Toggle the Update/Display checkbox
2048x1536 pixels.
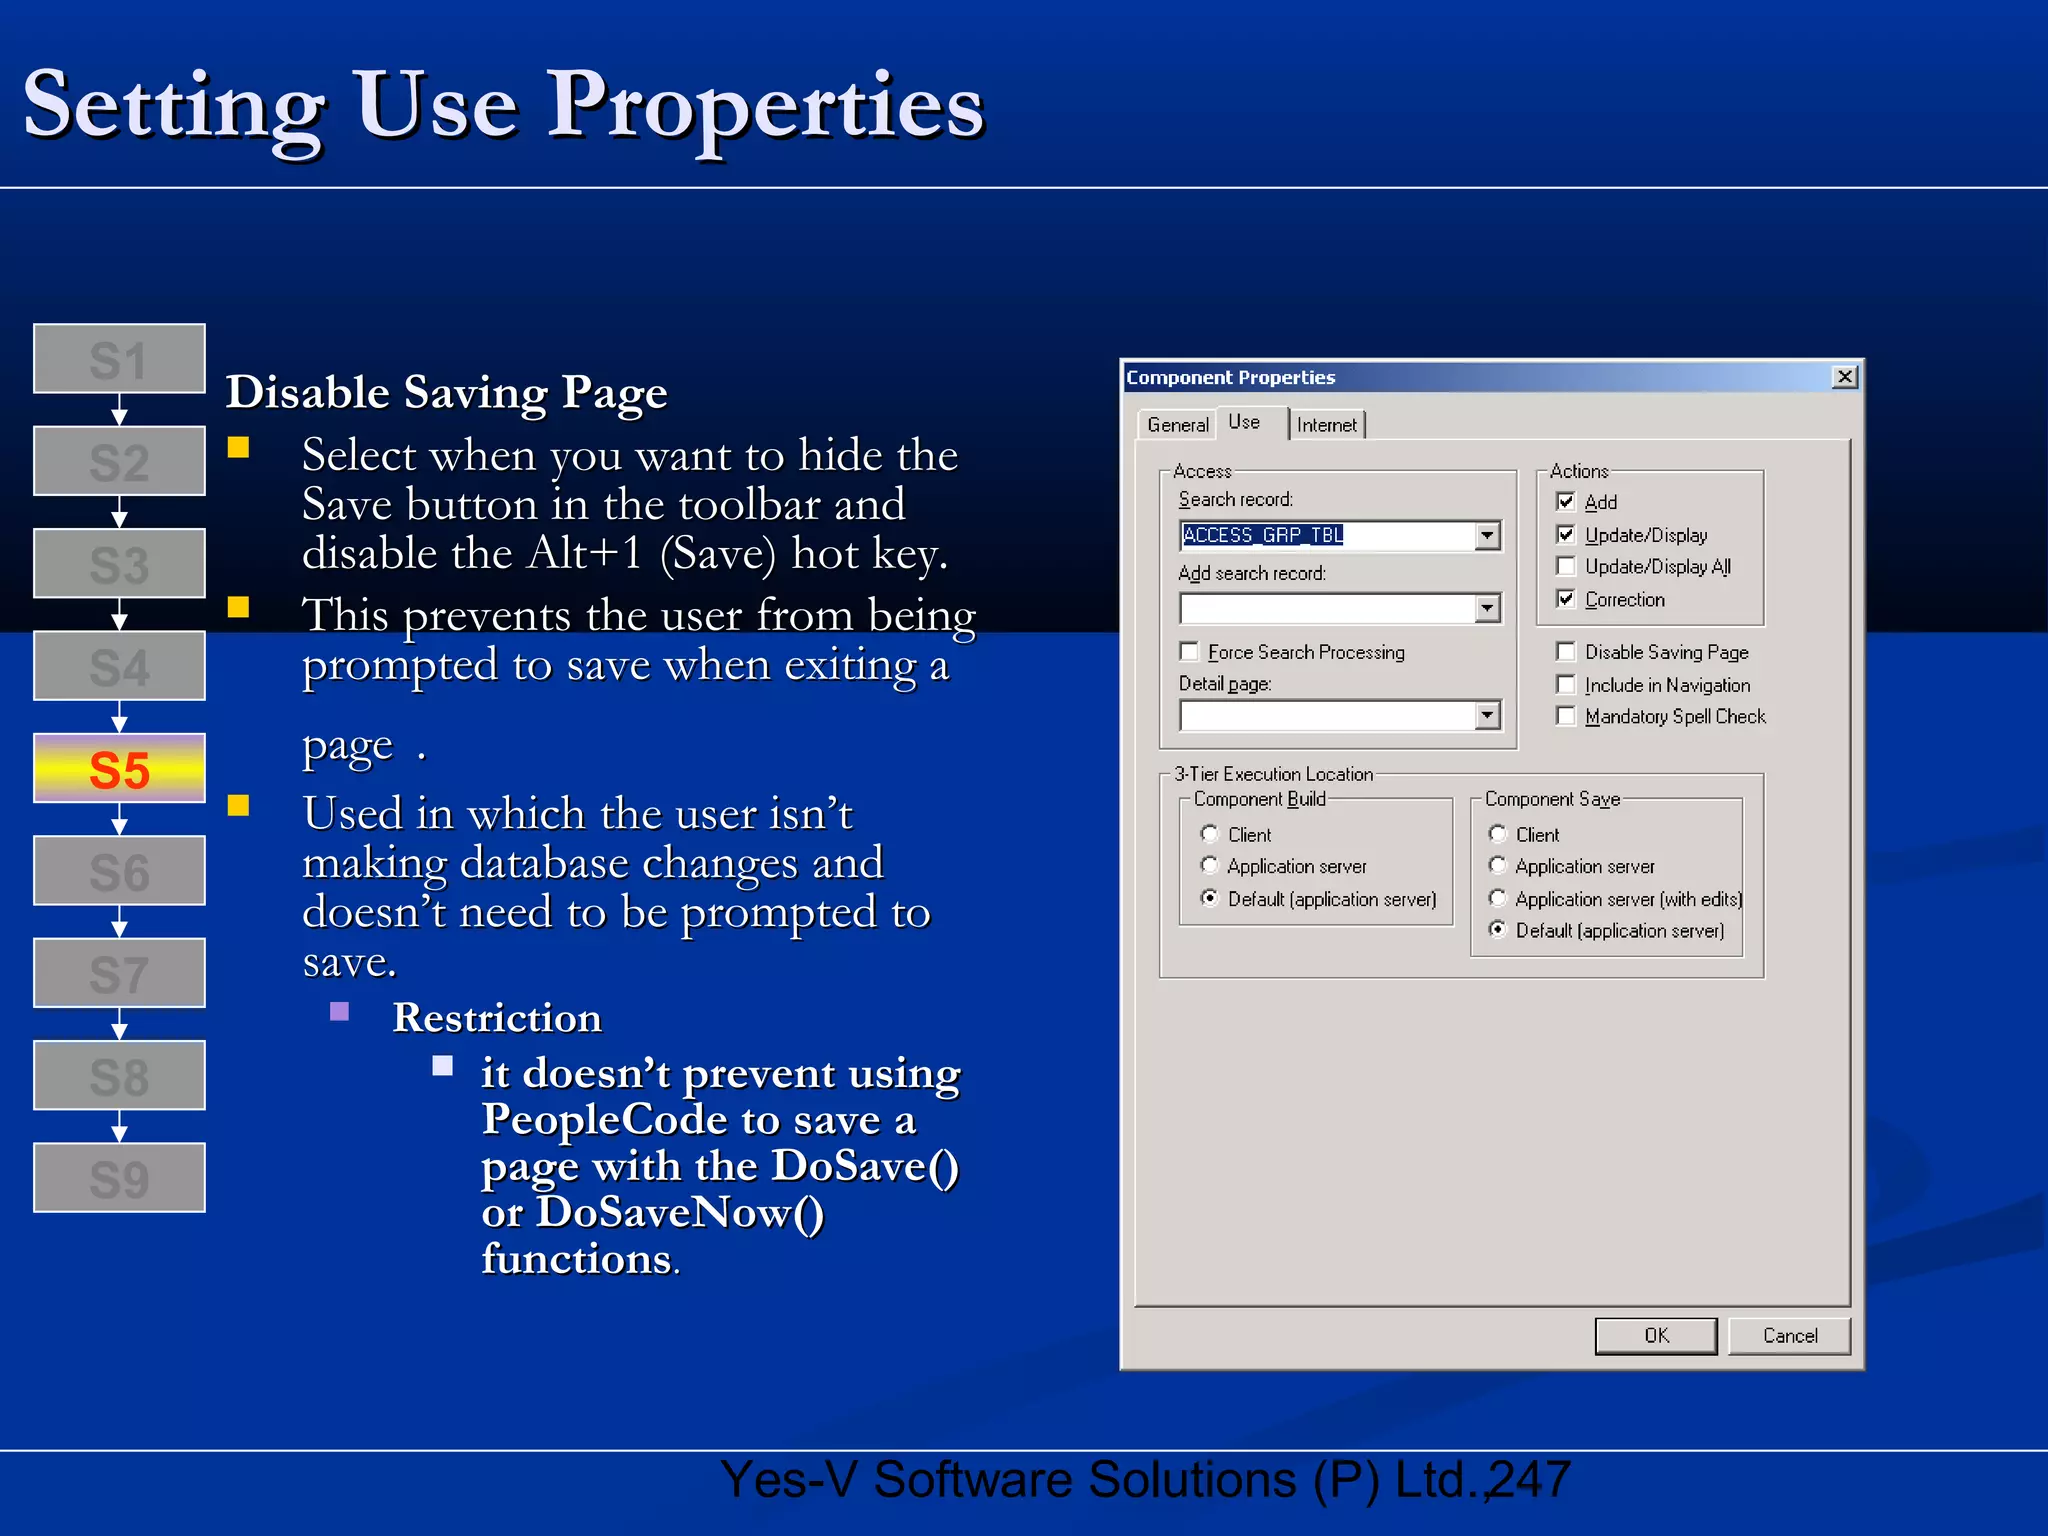coord(1566,534)
